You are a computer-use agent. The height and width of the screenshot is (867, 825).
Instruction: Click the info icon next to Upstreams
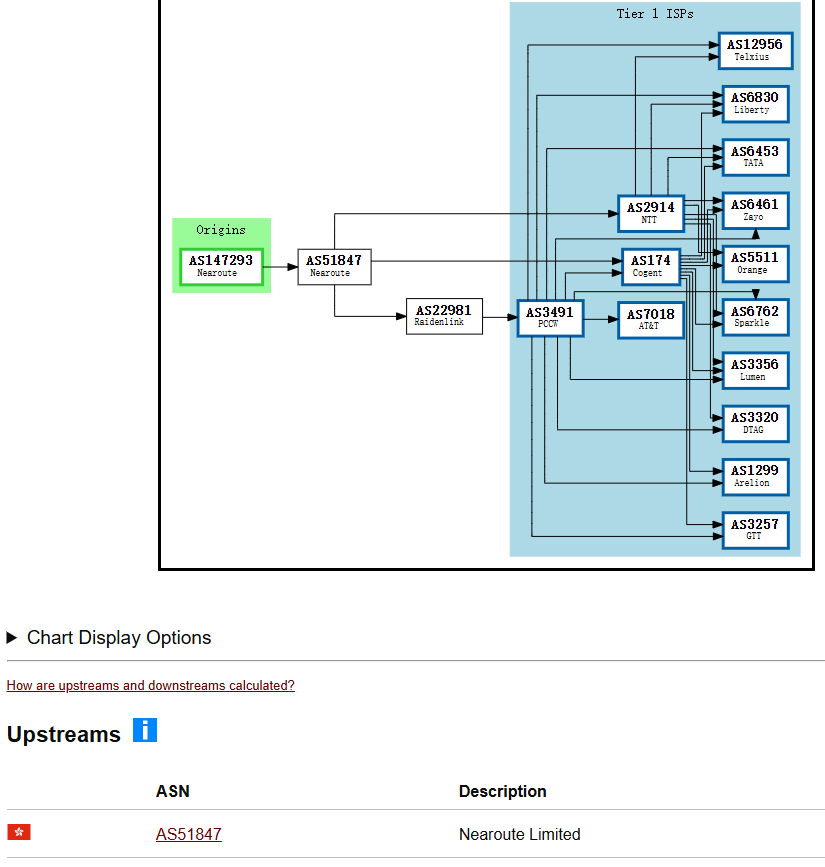point(145,730)
